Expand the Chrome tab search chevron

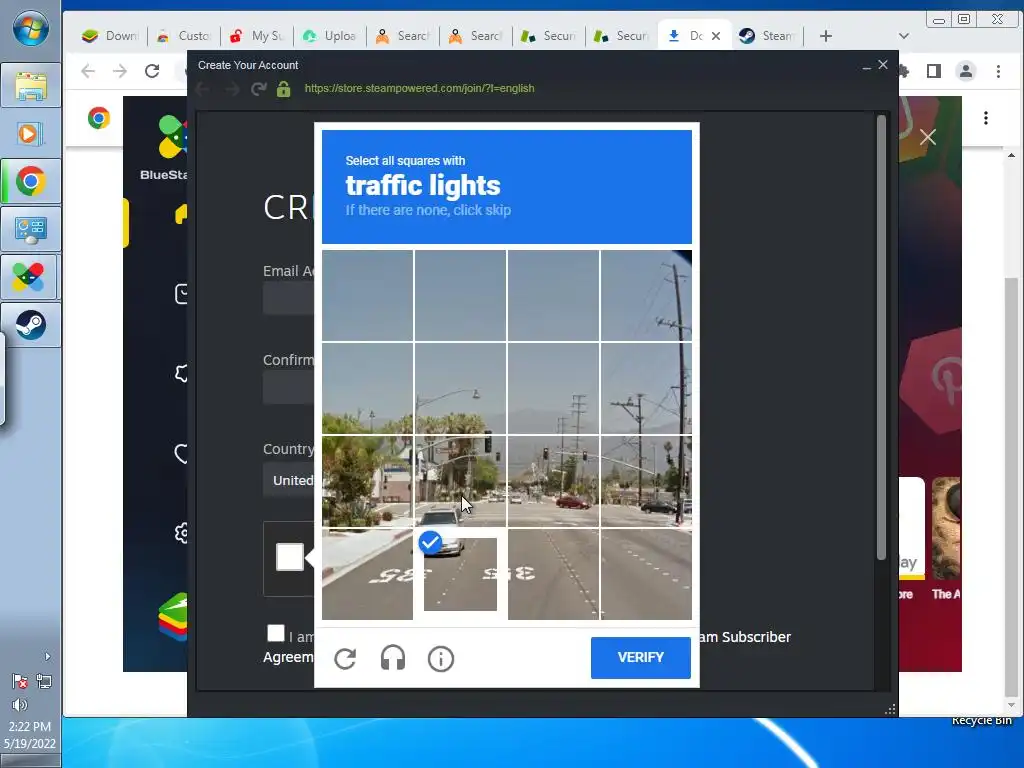904,36
